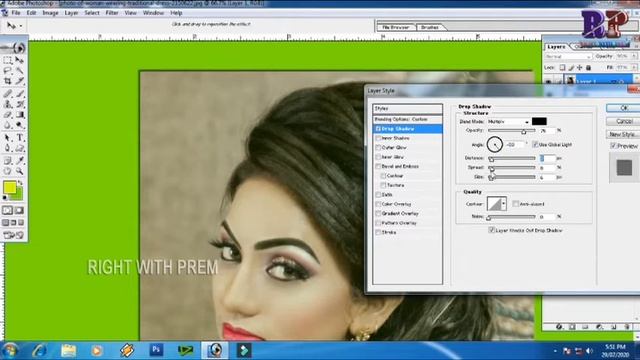Open File Explorer from the taskbar
The width and height of the screenshot is (640, 360).
pyautogui.click(x=69, y=350)
